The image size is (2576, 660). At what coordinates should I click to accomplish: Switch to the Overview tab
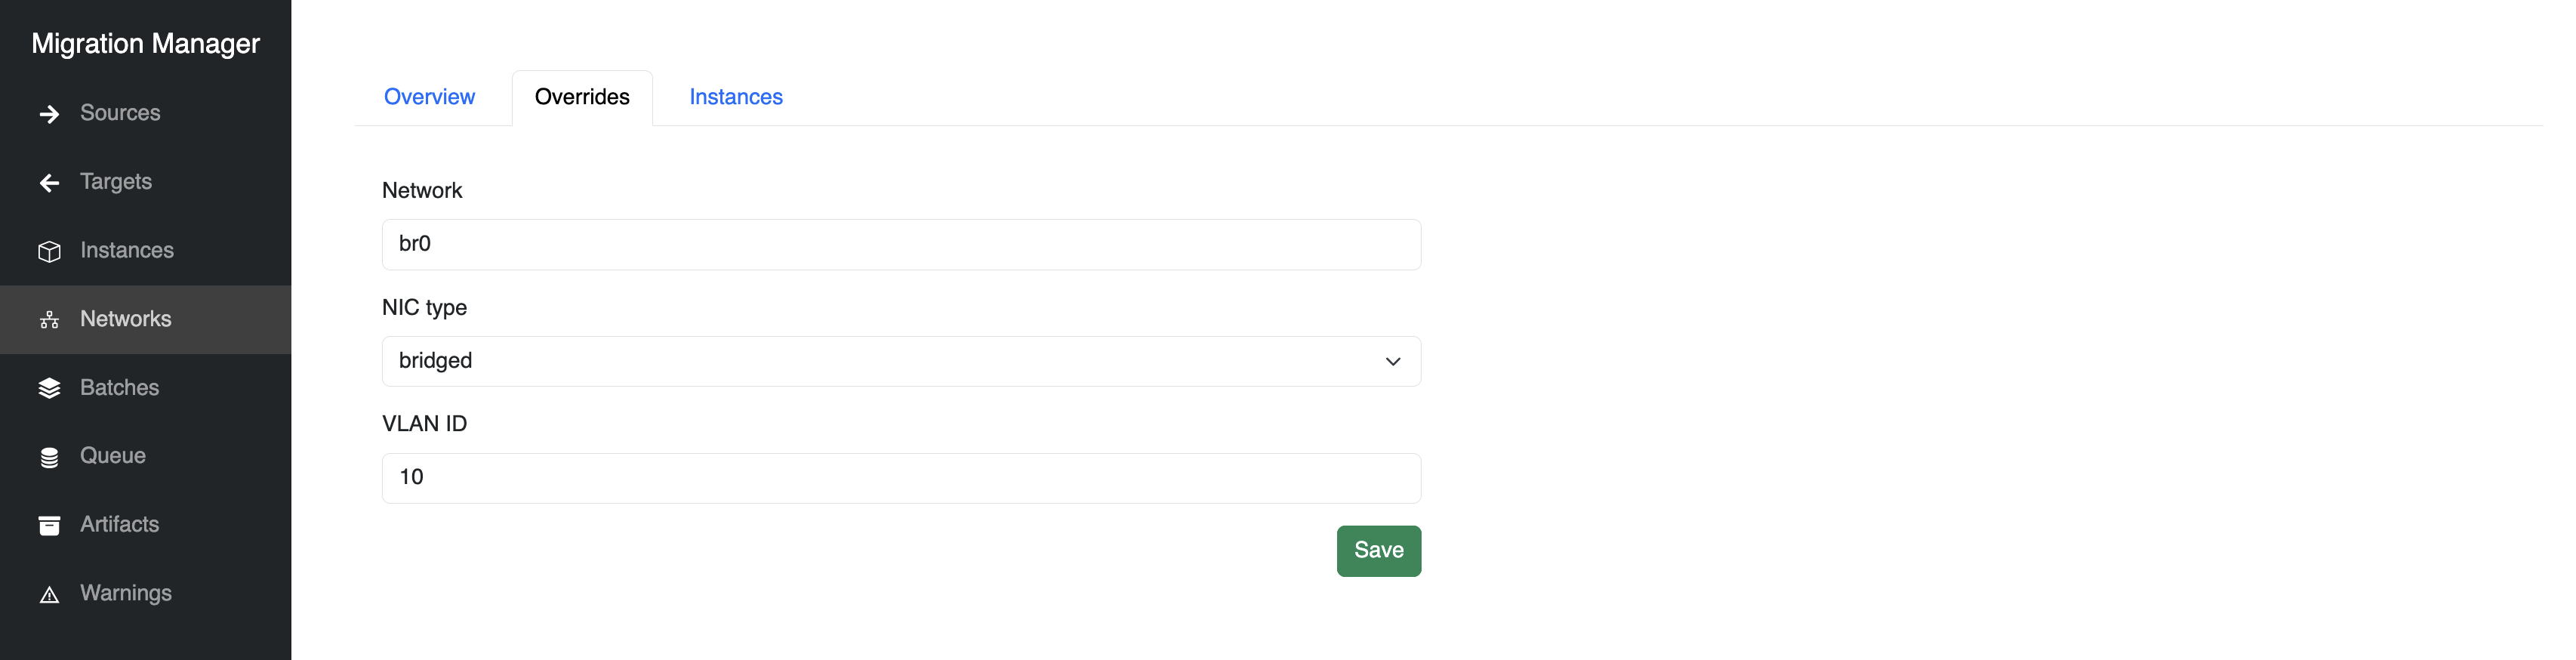(429, 96)
